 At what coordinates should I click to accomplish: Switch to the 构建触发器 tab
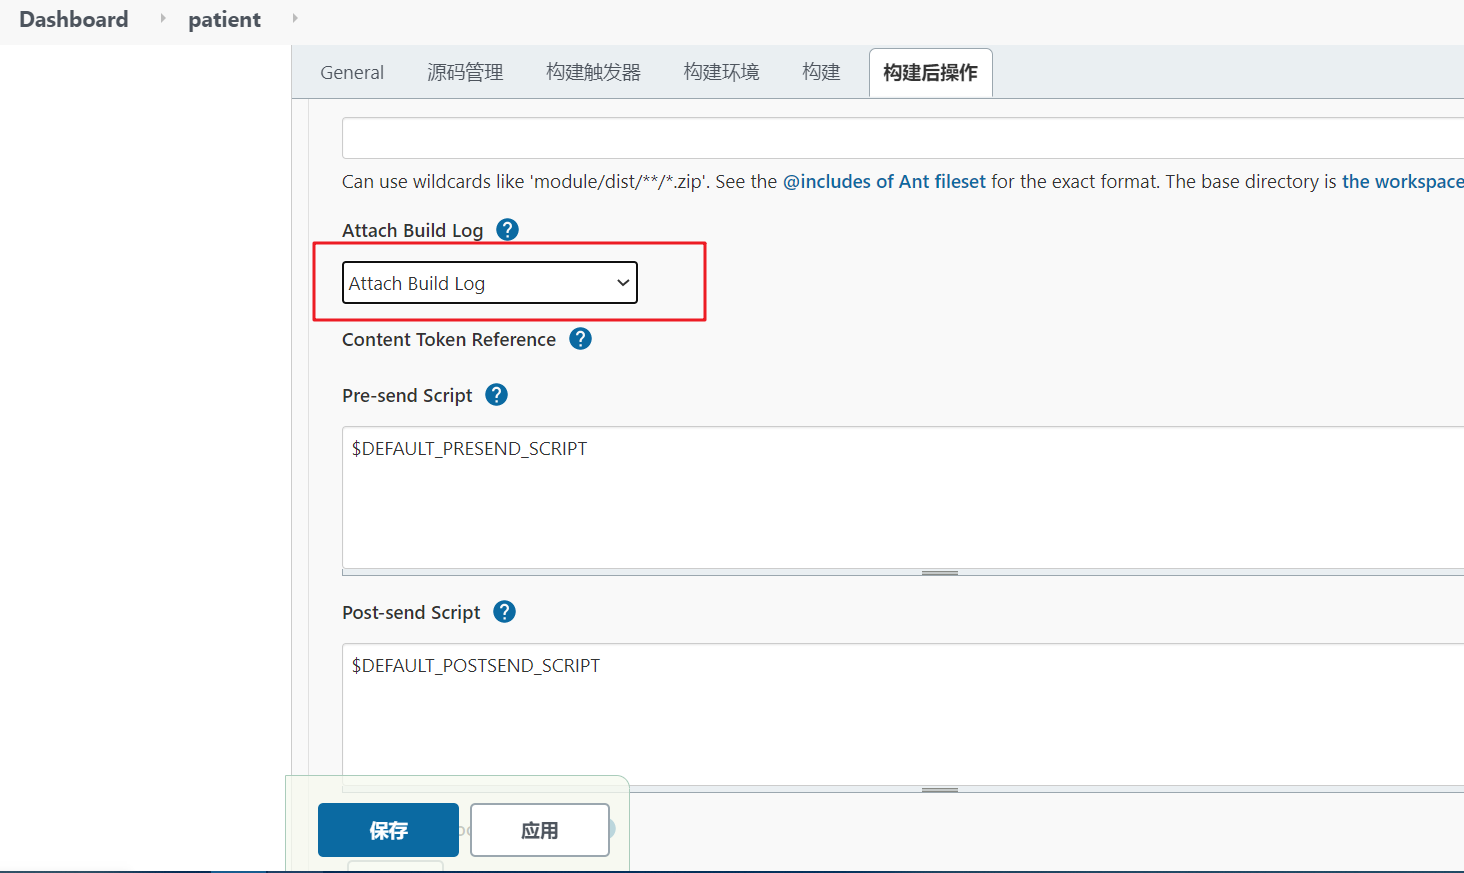[x=593, y=72]
